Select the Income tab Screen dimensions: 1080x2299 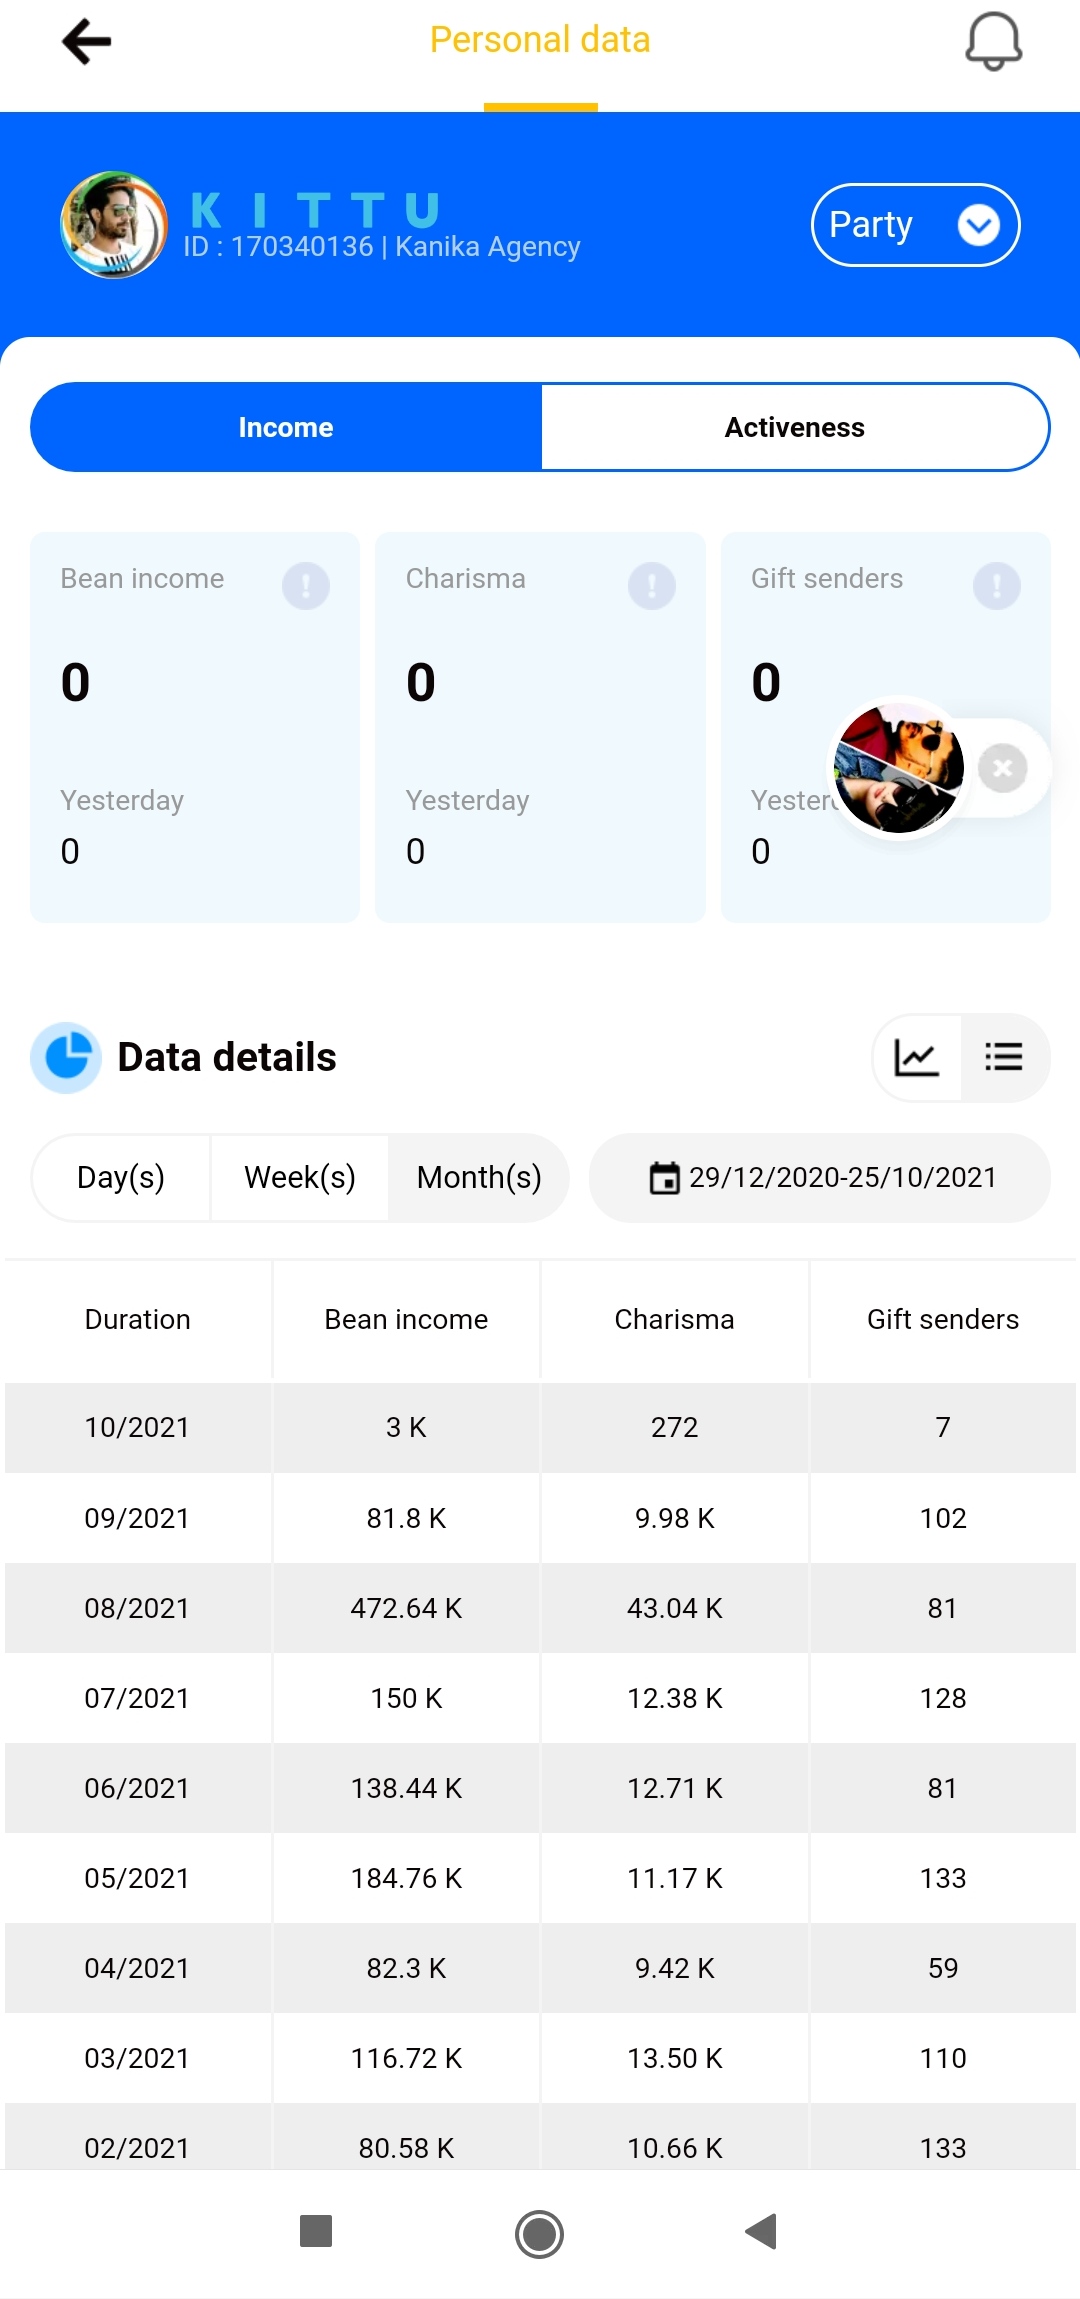[x=286, y=427]
